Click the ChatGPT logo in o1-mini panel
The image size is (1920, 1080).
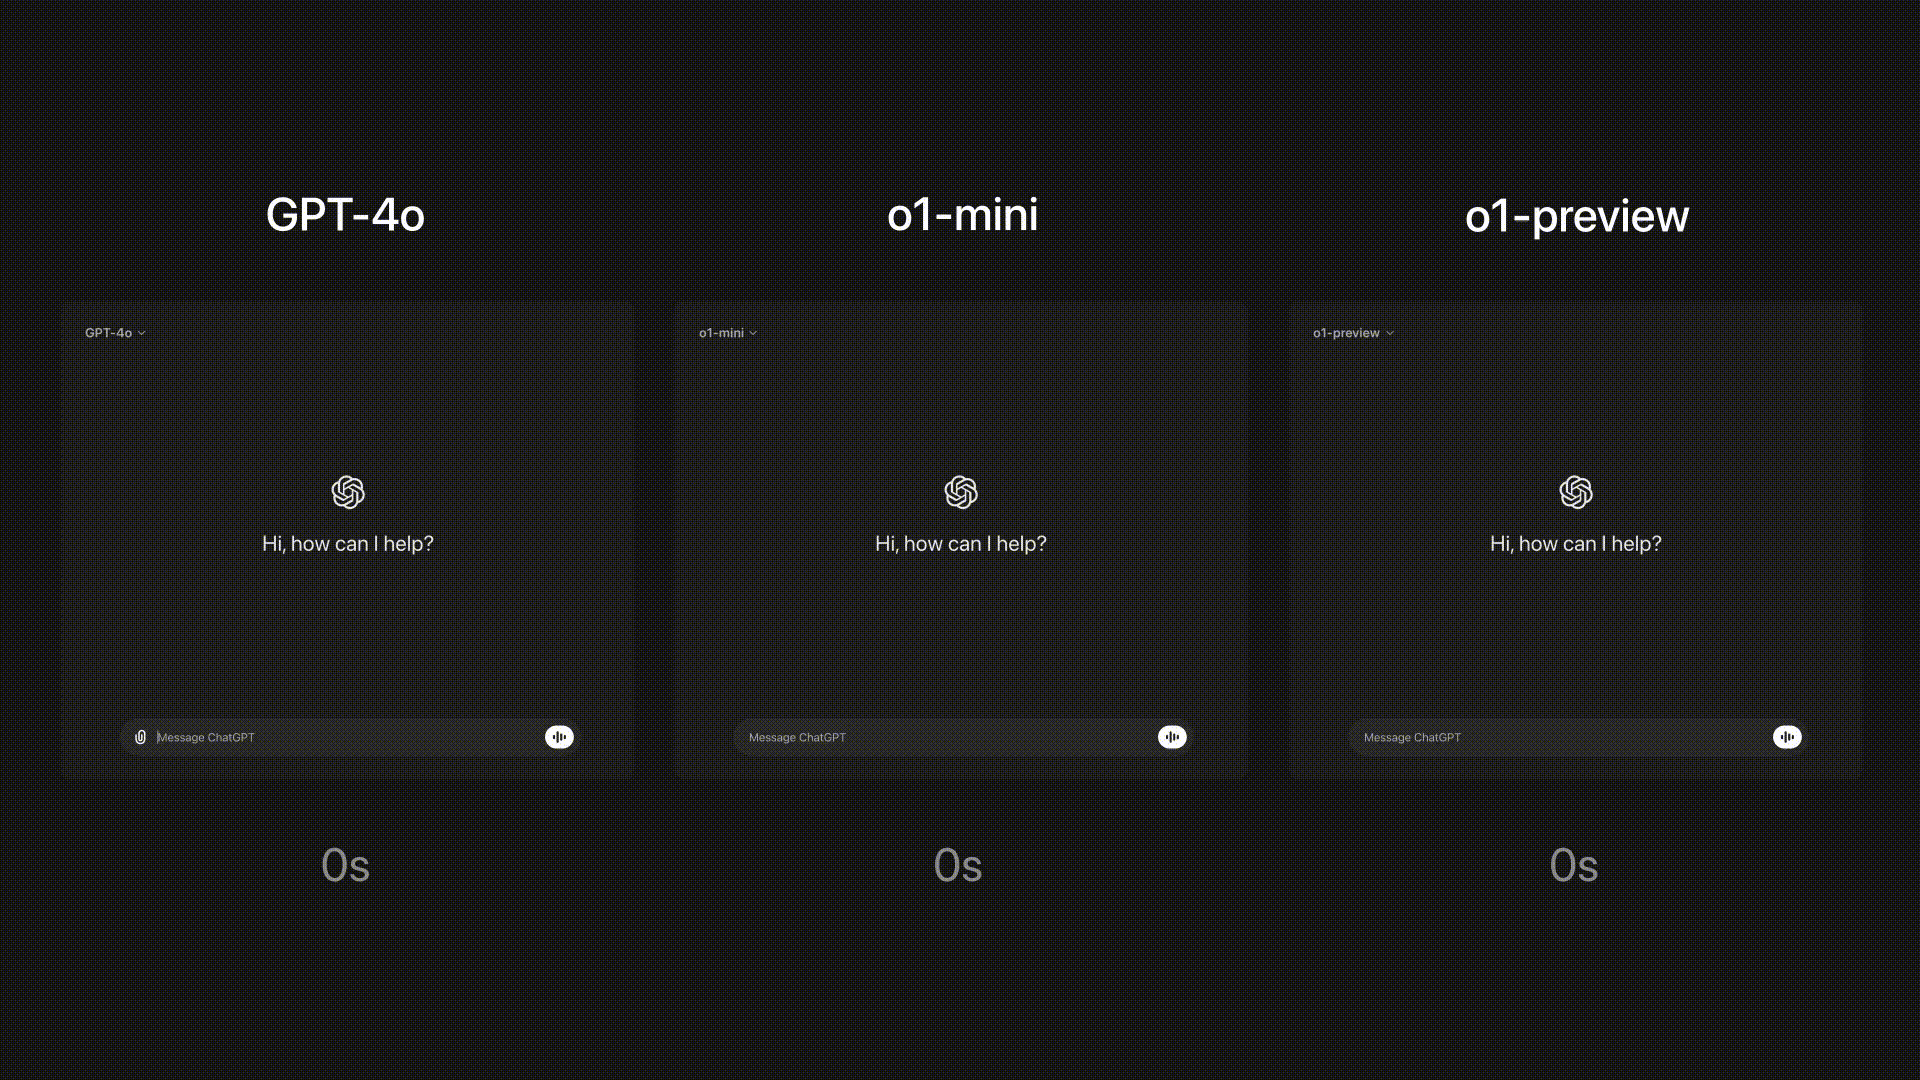coord(961,492)
